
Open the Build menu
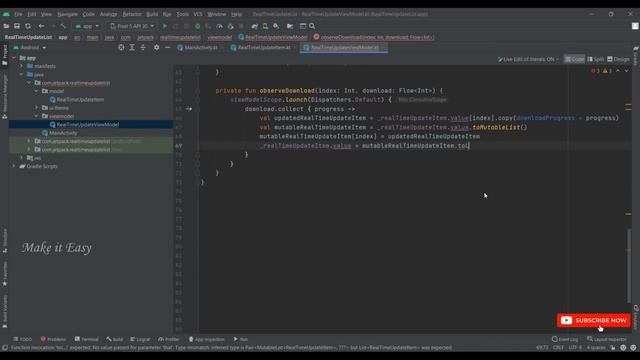[152, 14]
